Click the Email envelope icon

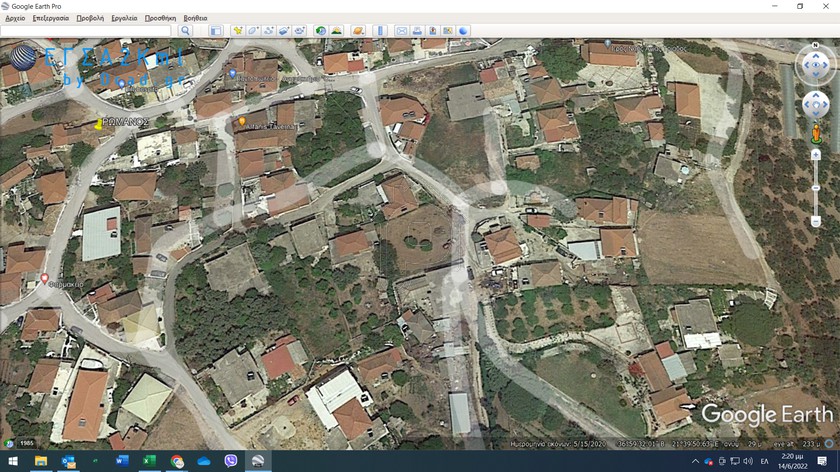tap(401, 31)
